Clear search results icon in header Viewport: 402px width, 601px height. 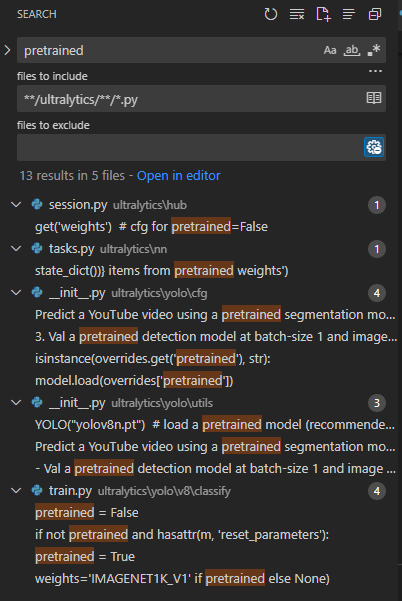coord(297,14)
